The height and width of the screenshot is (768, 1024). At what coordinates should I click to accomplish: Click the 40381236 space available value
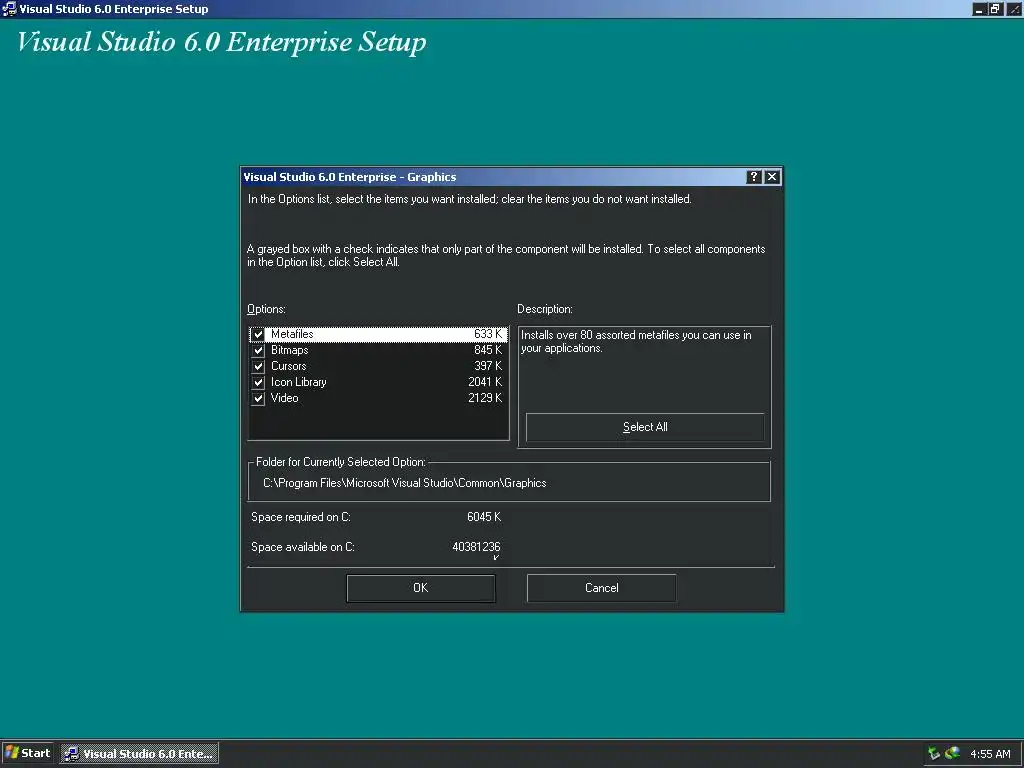point(476,547)
